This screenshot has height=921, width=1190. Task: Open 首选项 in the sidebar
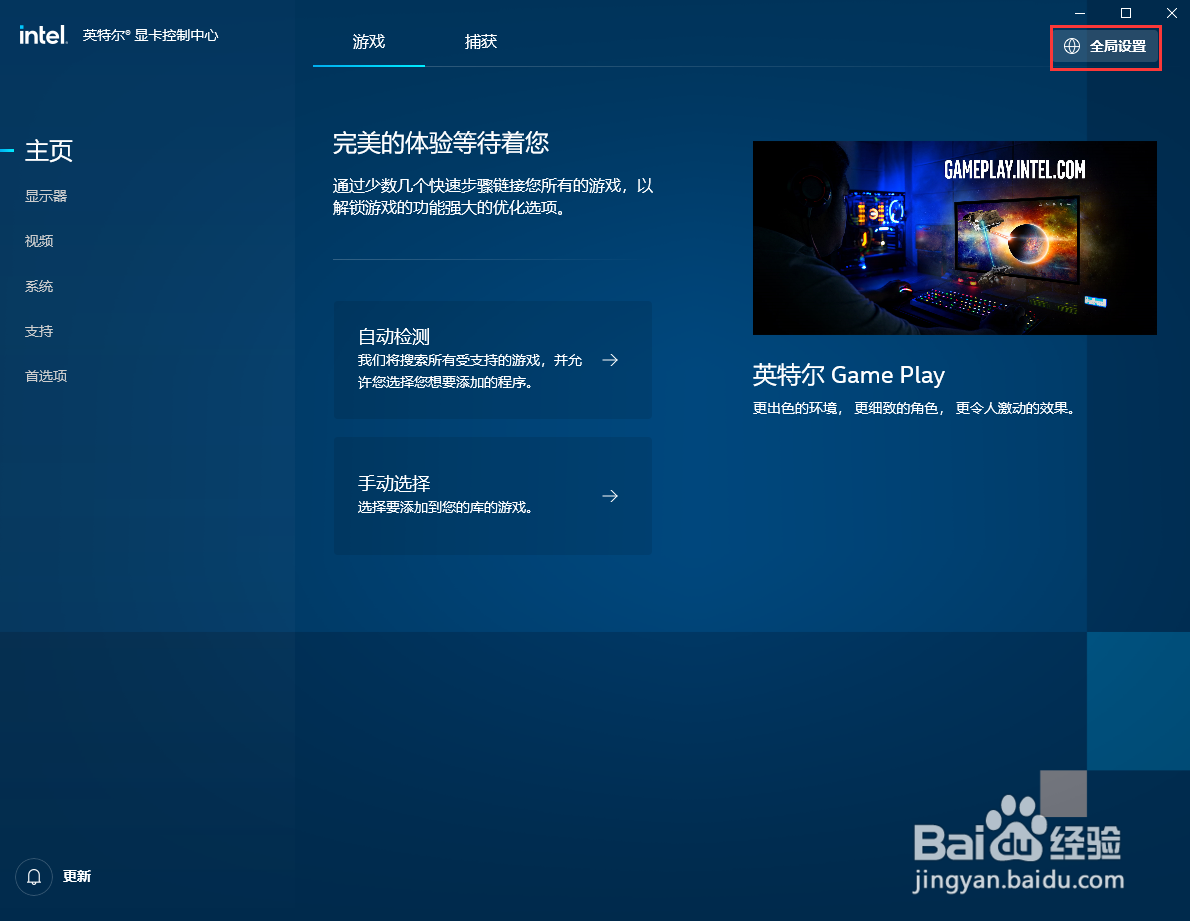click(46, 376)
